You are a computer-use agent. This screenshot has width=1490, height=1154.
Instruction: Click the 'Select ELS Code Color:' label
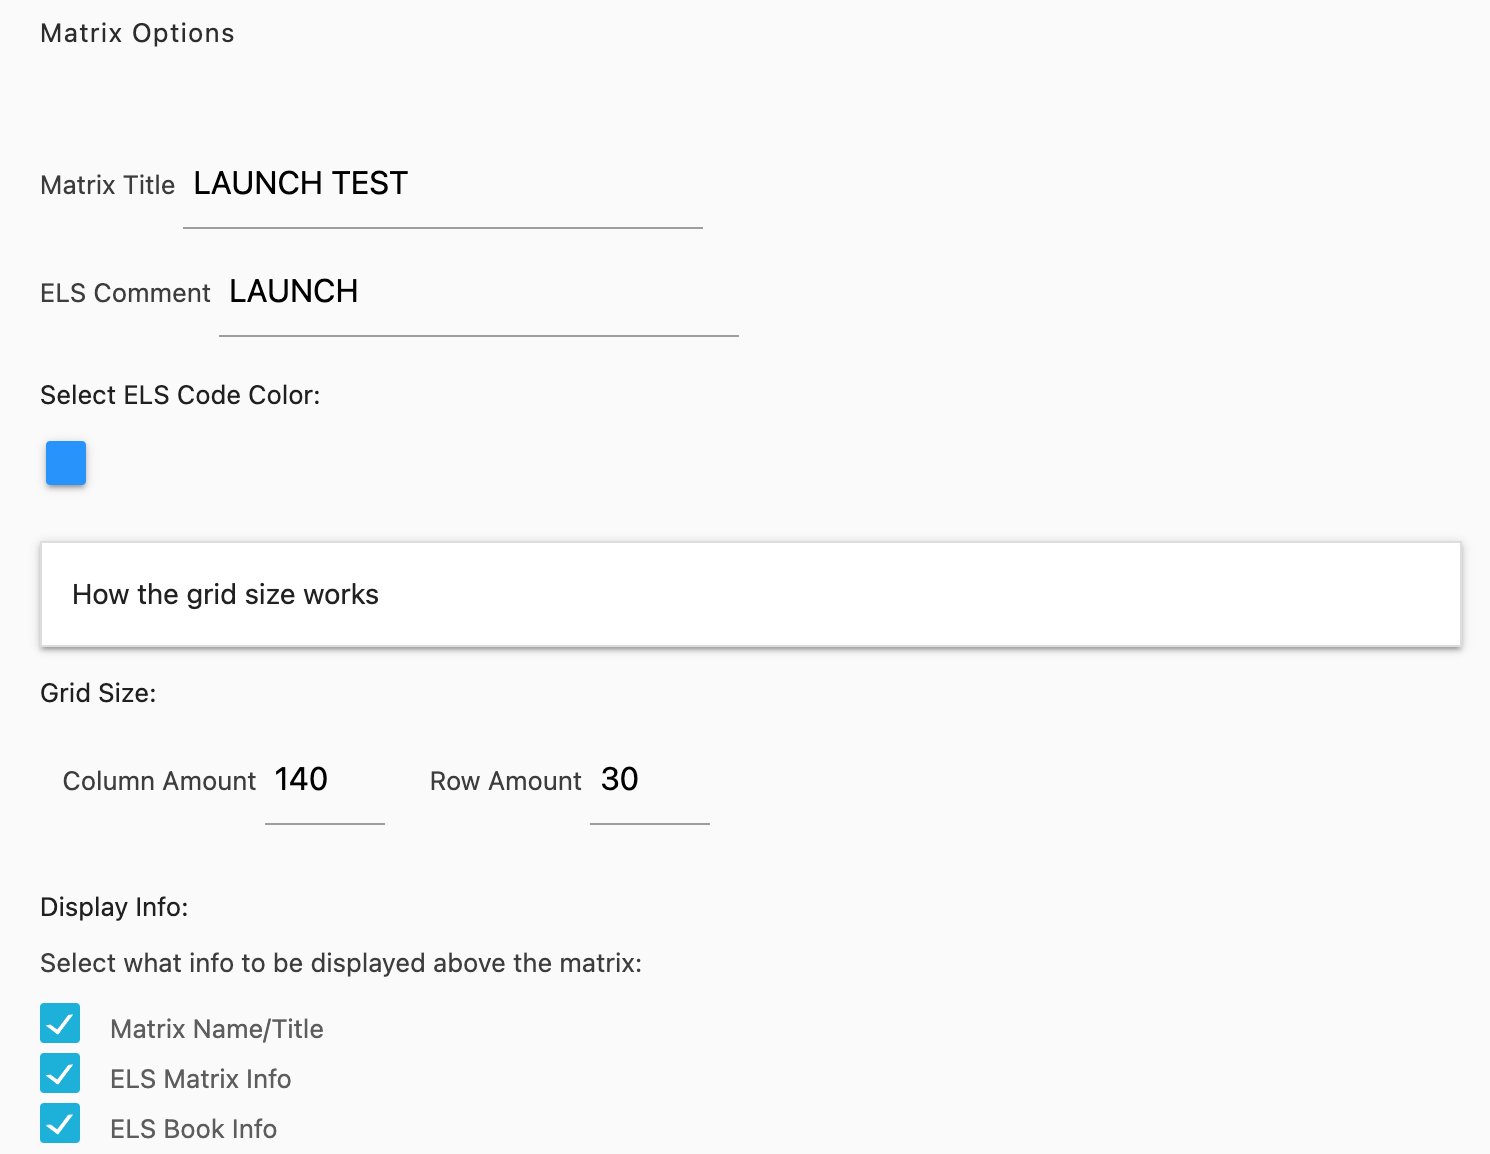click(x=180, y=395)
